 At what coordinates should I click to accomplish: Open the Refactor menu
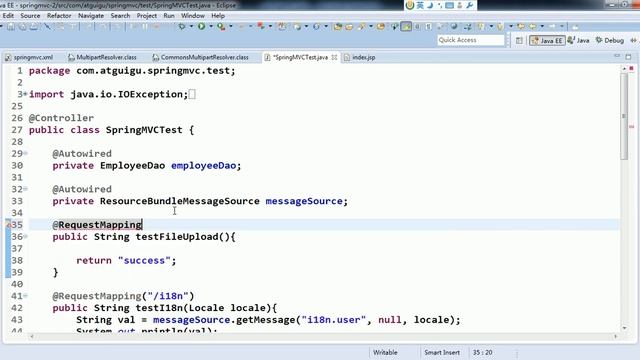[59, 16]
